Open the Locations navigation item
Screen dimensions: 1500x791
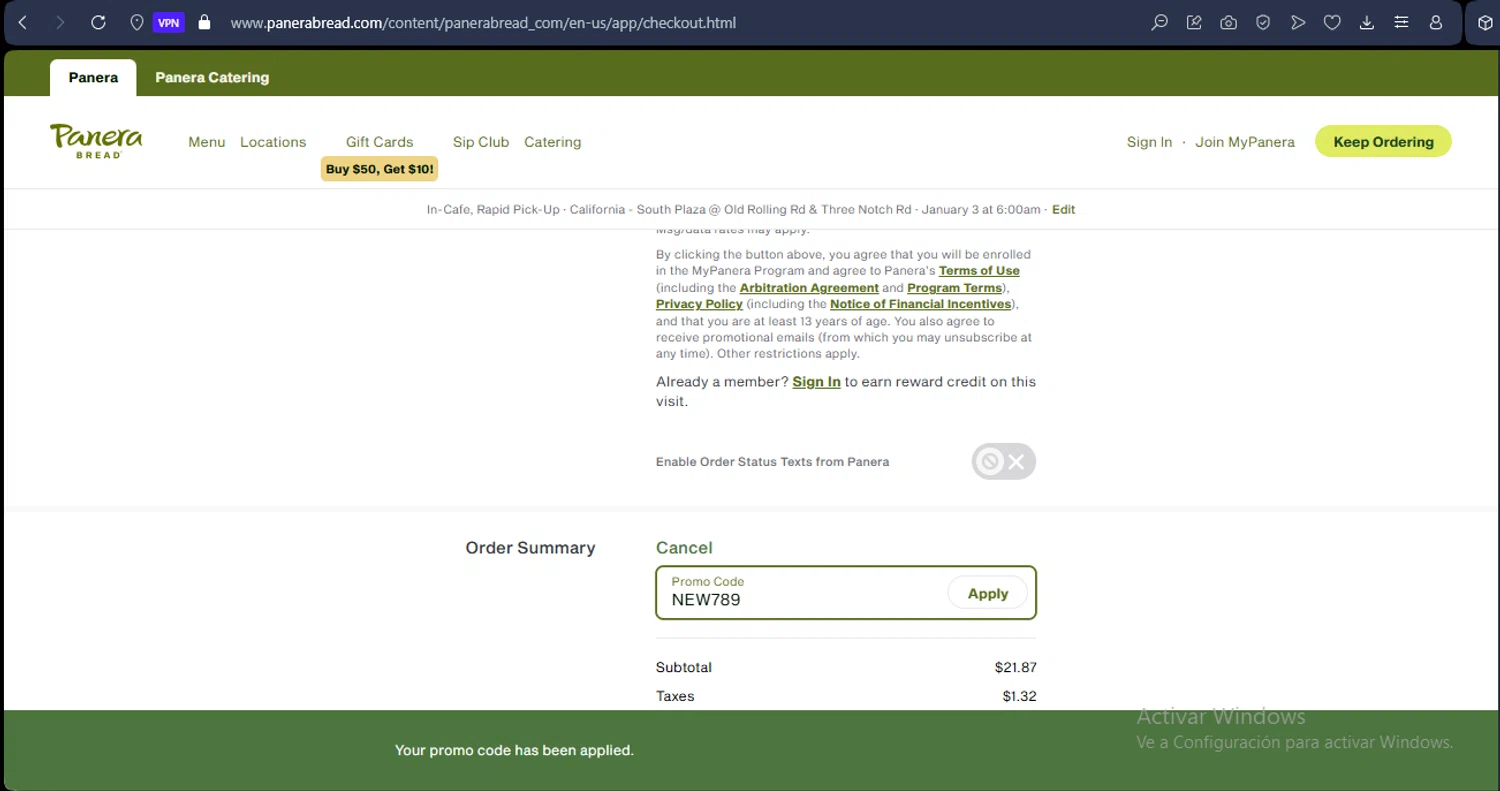[273, 142]
